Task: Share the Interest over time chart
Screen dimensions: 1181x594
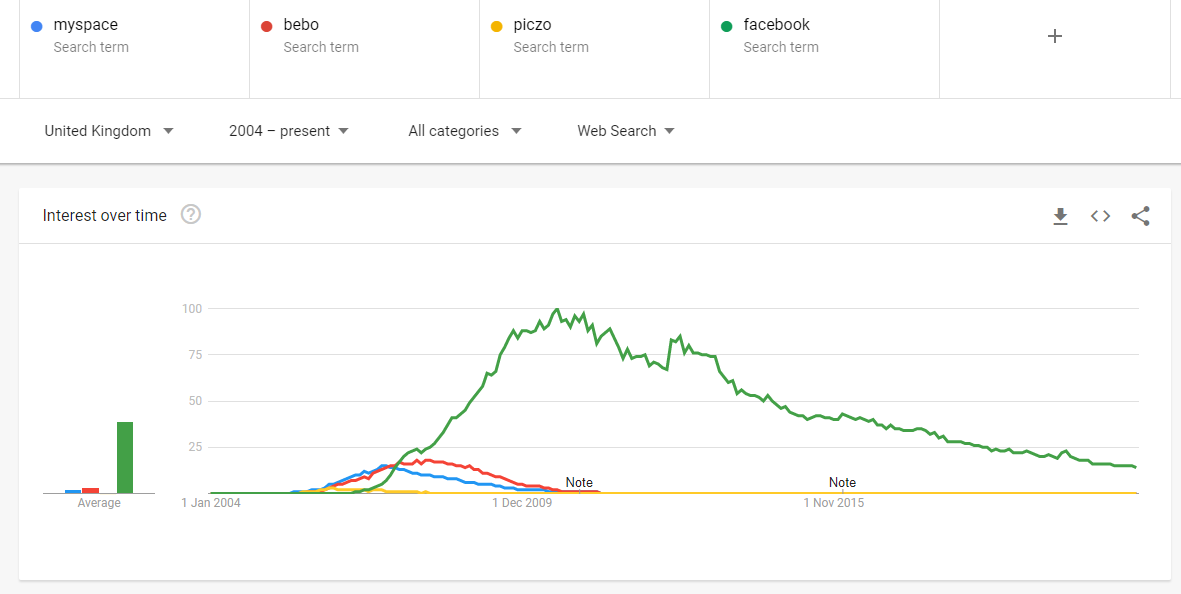Action: [1140, 216]
